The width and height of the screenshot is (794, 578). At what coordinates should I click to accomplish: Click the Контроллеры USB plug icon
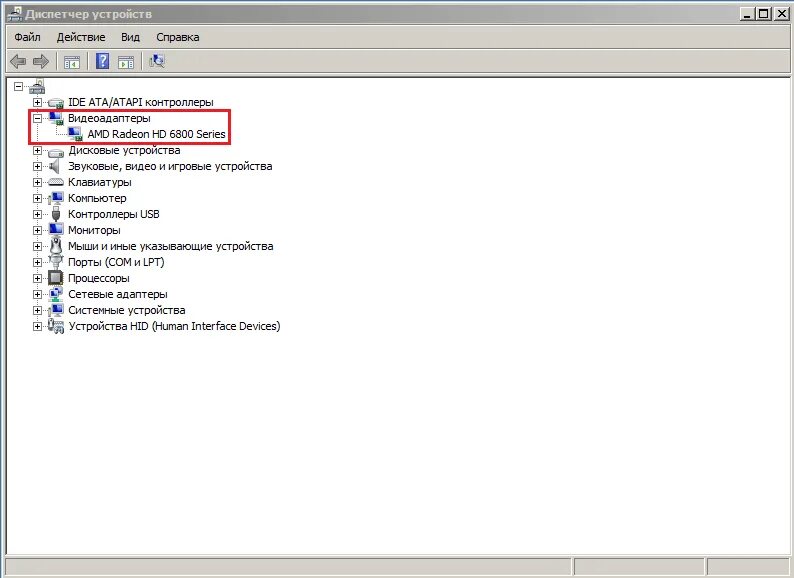(x=56, y=214)
